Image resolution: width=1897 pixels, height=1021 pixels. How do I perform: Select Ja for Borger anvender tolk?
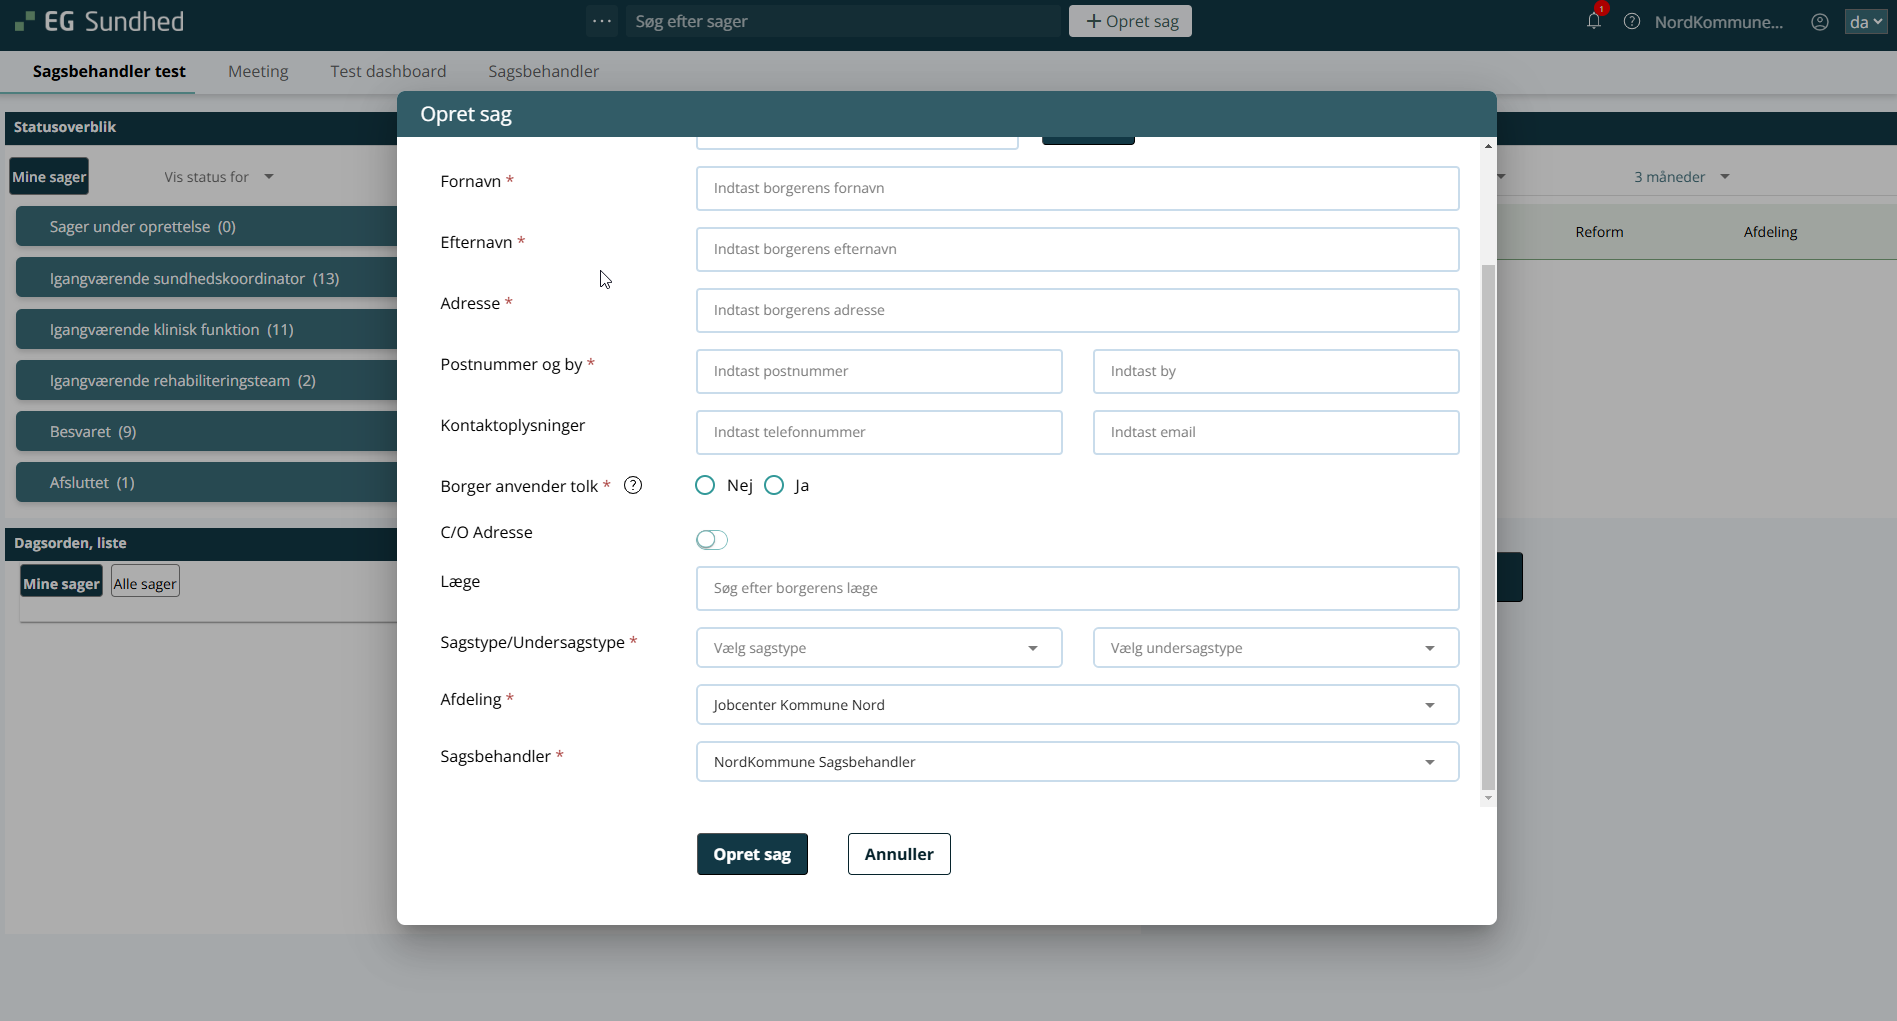pos(774,485)
